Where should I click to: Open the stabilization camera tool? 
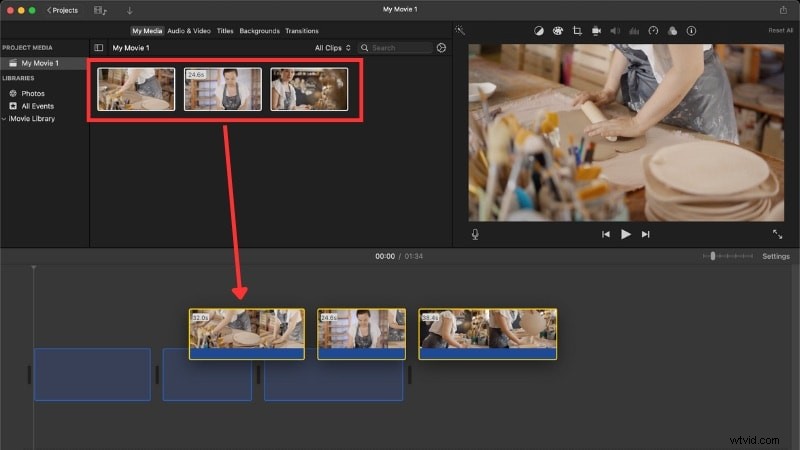[596, 30]
